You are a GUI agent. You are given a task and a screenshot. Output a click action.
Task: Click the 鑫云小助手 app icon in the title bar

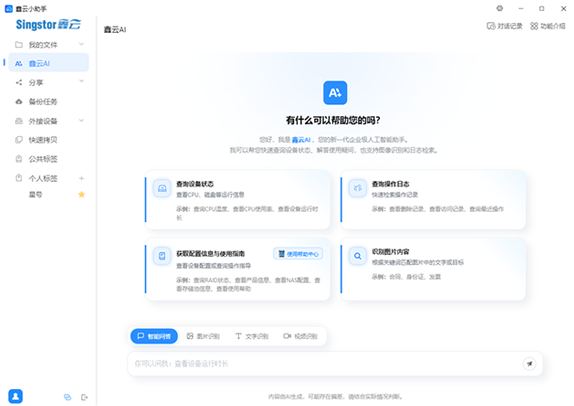[8, 8]
